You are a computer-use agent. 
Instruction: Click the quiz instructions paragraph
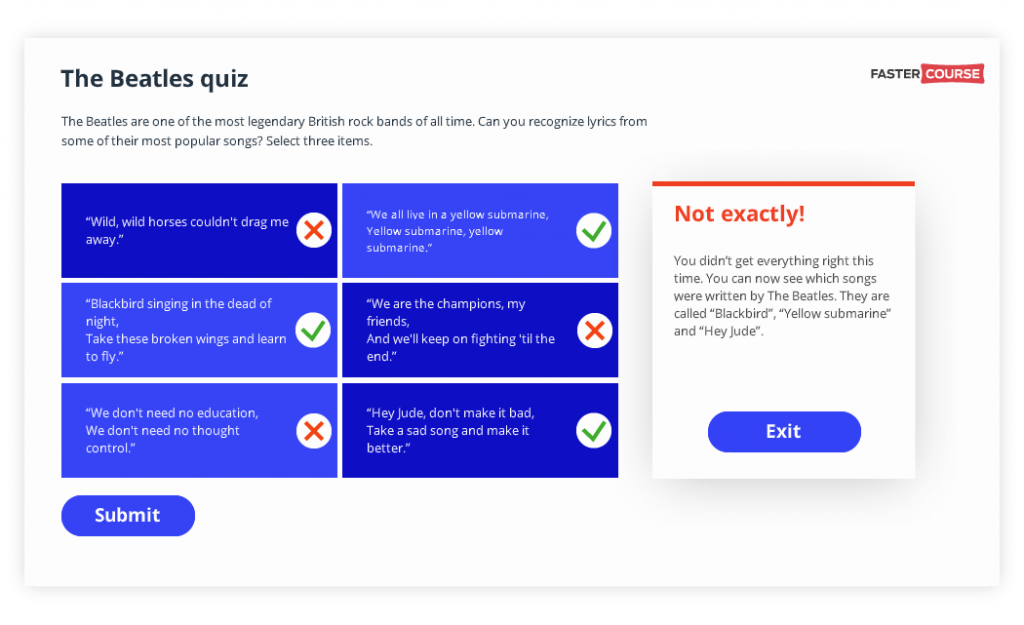(x=354, y=131)
